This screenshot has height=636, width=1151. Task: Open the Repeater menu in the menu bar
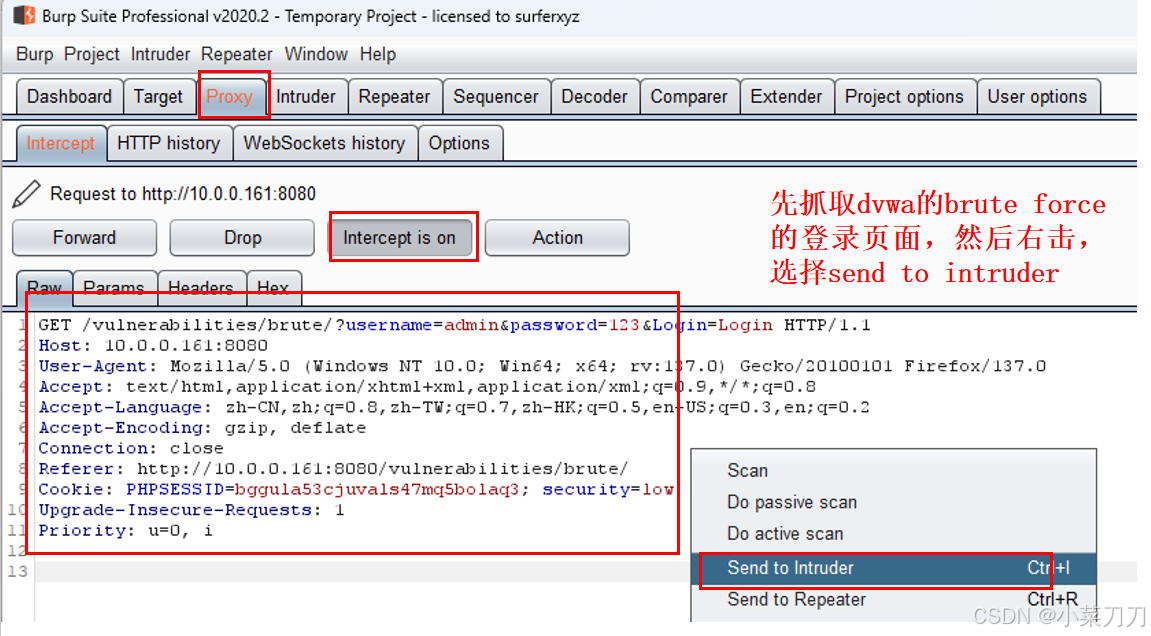pos(236,54)
